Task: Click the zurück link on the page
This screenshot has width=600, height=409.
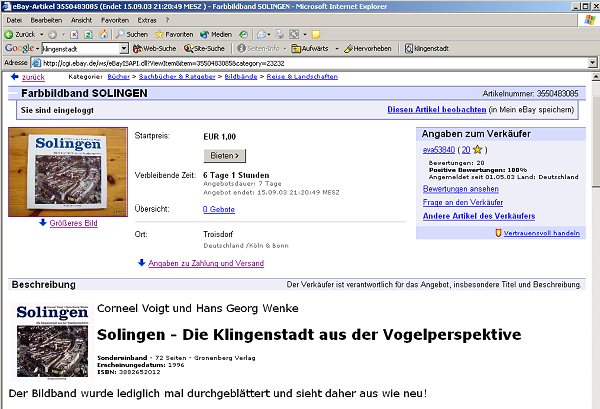Action: click(x=33, y=77)
